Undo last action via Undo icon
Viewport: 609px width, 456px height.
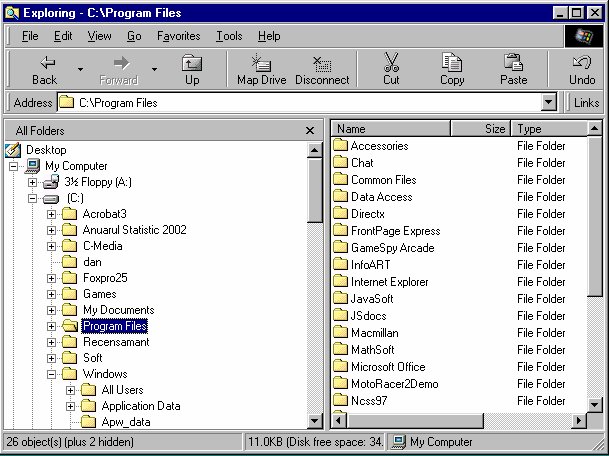[x=581, y=62]
